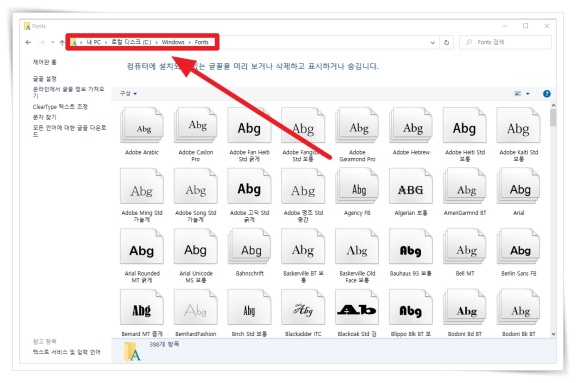Viewport: 576px width, 383px height.
Task: Click 내 PC in the breadcrumb
Action: tap(94, 42)
